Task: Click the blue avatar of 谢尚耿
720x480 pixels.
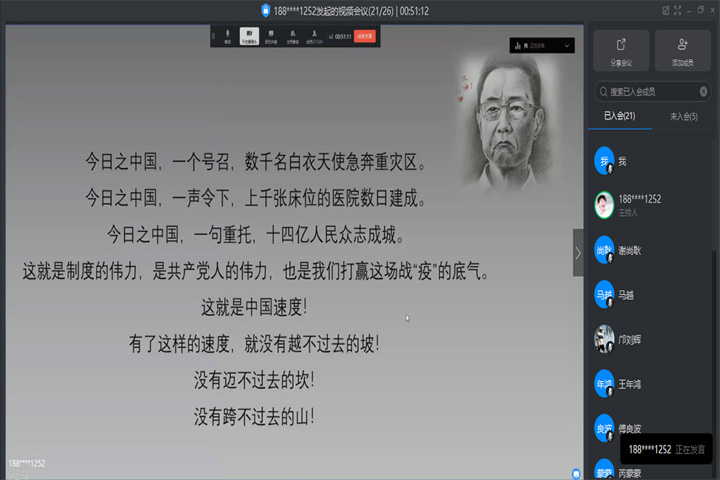Action: (604, 250)
